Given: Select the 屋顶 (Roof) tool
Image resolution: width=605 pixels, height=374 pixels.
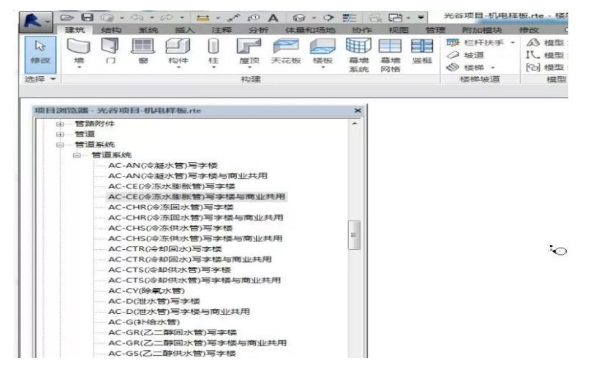Looking at the screenshot, I should click(249, 52).
